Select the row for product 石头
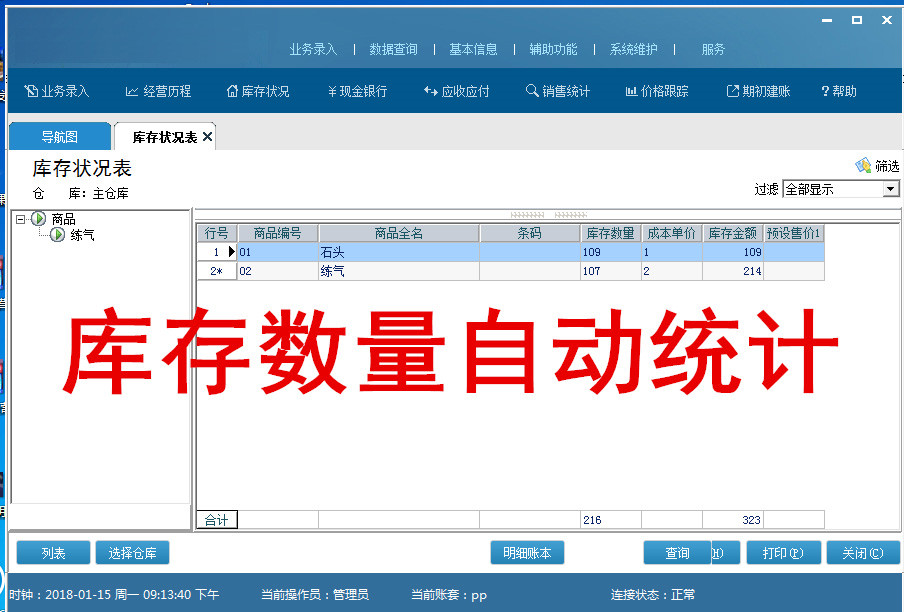Image resolution: width=904 pixels, height=612 pixels. [398, 253]
